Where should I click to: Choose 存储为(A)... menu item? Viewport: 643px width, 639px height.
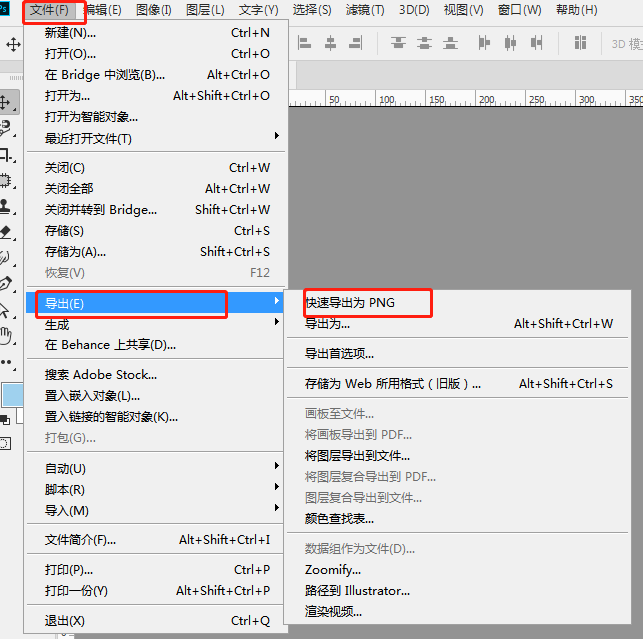155,251
